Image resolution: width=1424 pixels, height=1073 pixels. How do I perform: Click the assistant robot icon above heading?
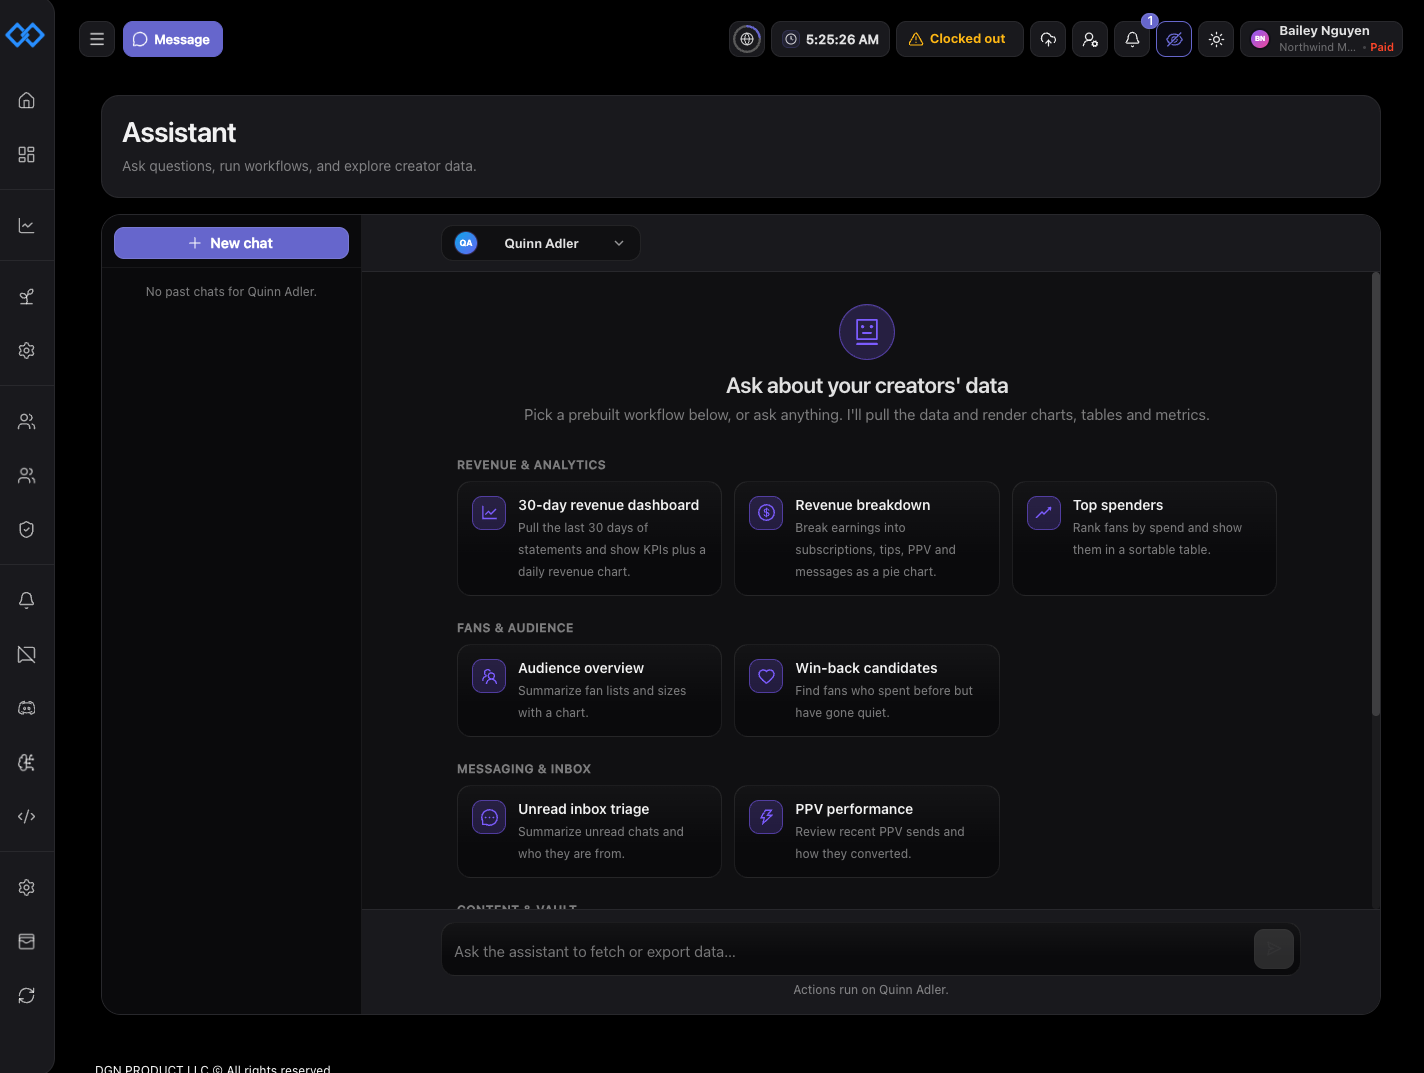coord(867,332)
